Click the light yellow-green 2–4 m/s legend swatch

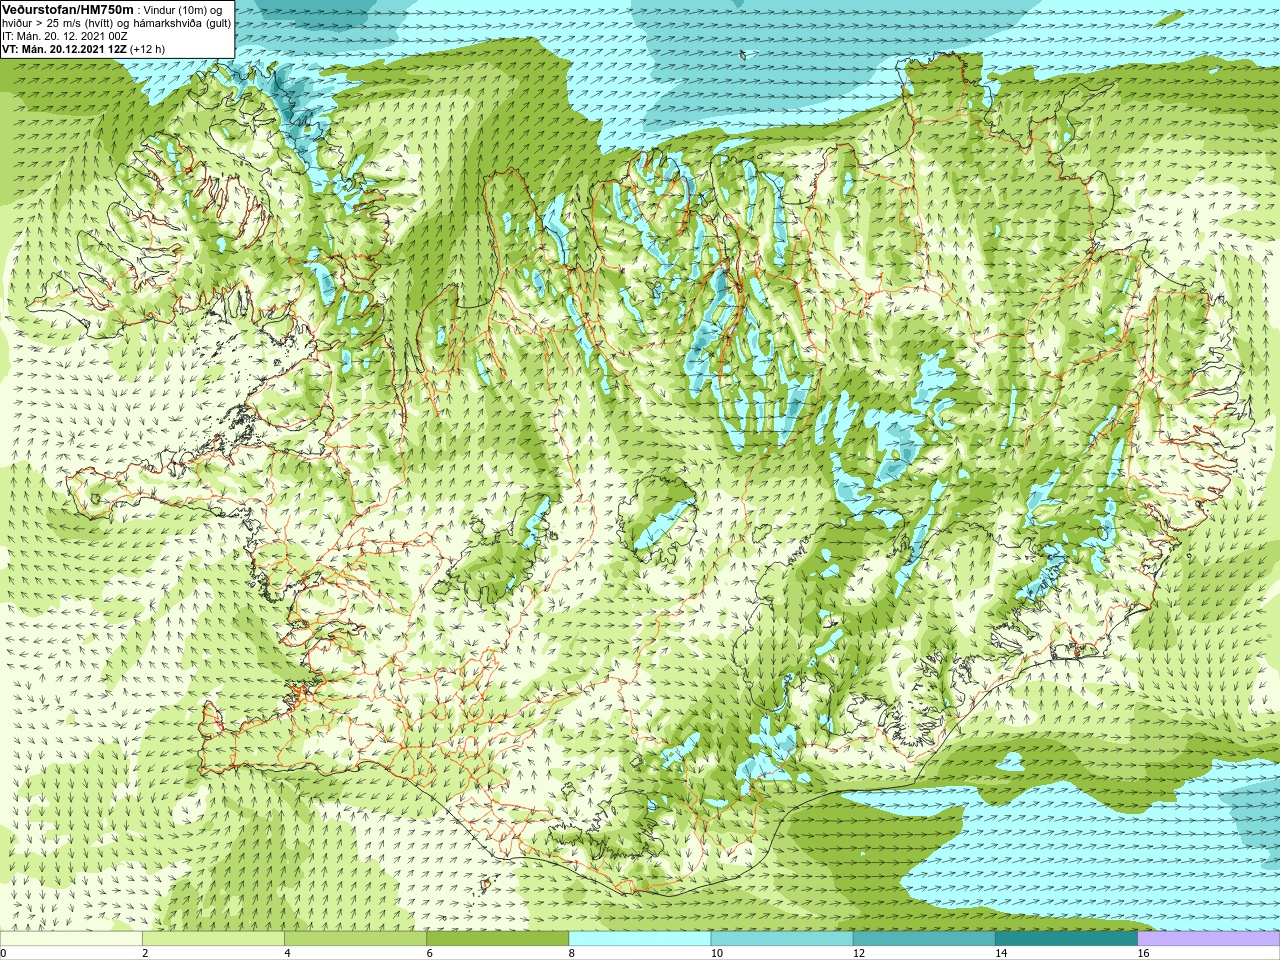[x=213, y=939]
